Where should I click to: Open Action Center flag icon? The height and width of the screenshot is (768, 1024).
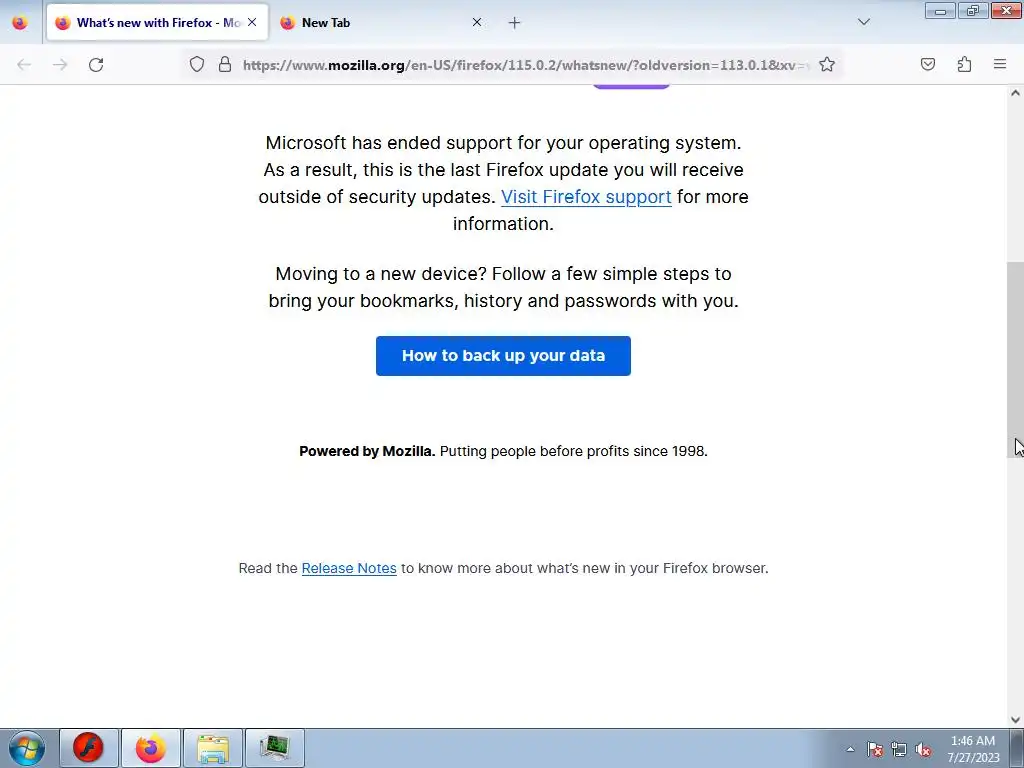[875, 749]
